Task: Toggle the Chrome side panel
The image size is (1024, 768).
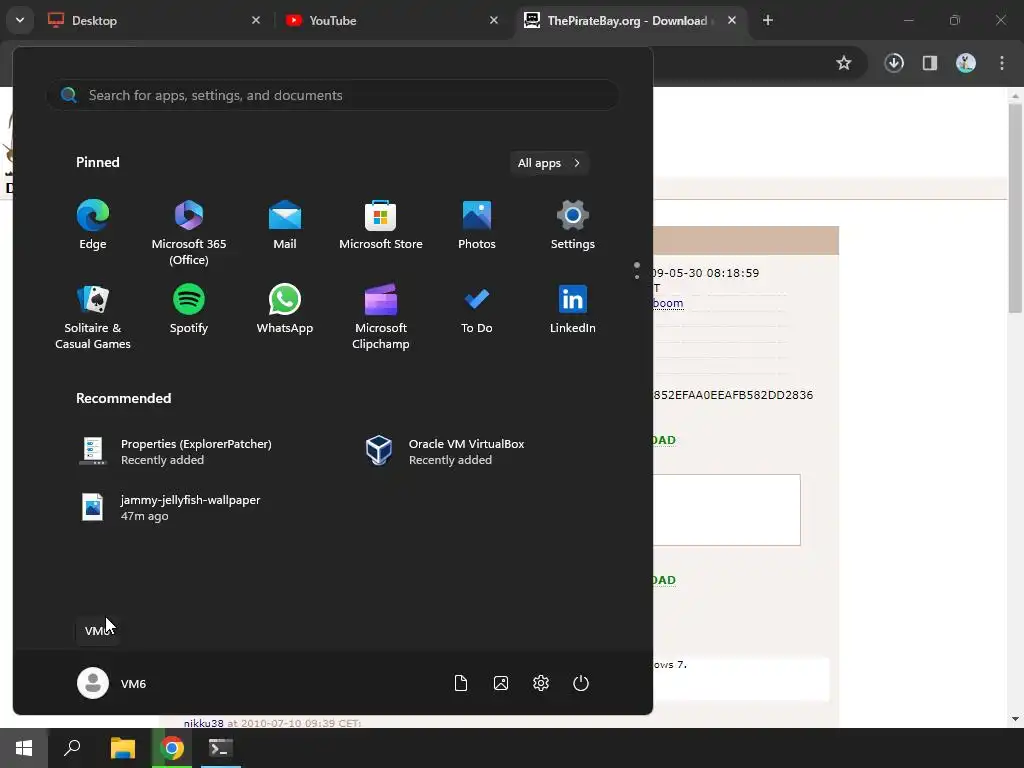Action: [x=930, y=63]
